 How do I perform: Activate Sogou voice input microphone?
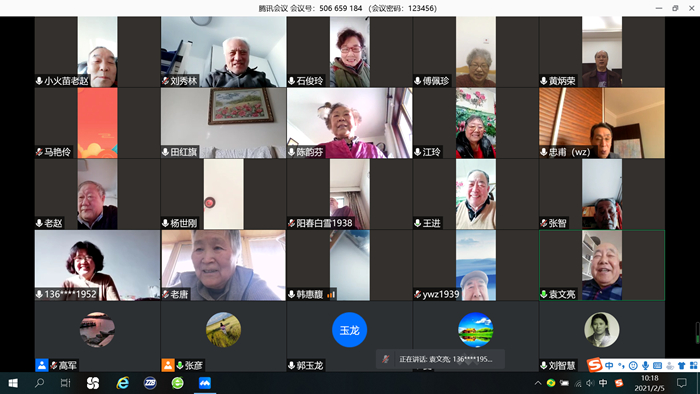pos(645,365)
